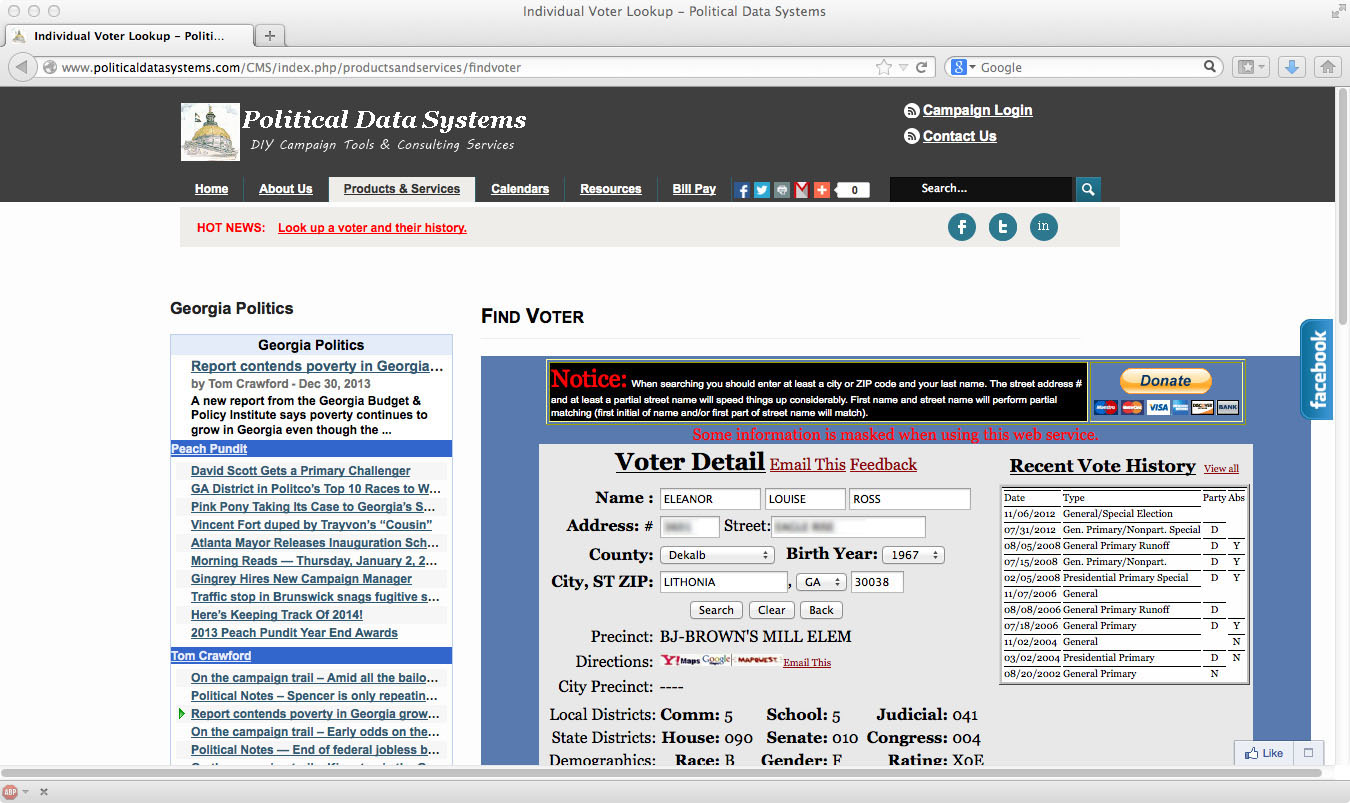Open Google directions icon
This screenshot has height=803, width=1350.
click(717, 660)
